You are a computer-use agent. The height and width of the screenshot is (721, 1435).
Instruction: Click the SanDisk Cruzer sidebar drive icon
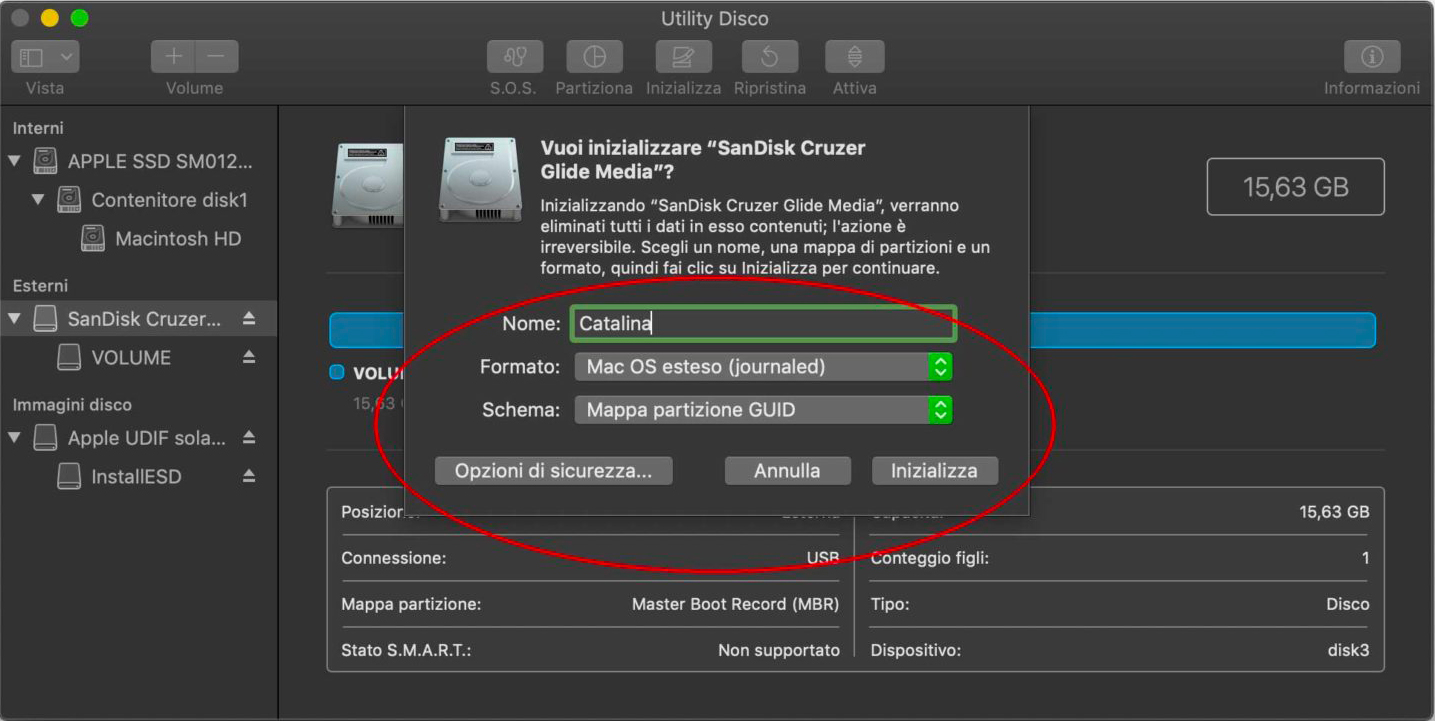[x=45, y=319]
